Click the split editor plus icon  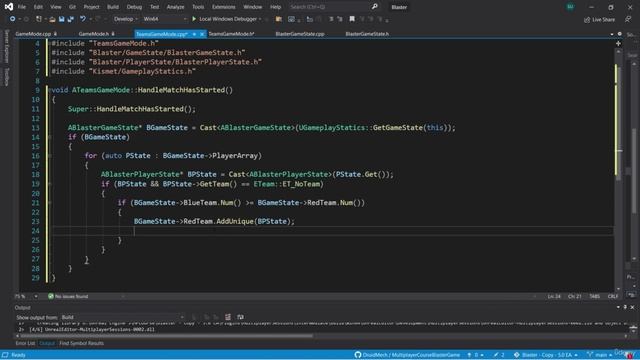pyautogui.click(x=618, y=43)
